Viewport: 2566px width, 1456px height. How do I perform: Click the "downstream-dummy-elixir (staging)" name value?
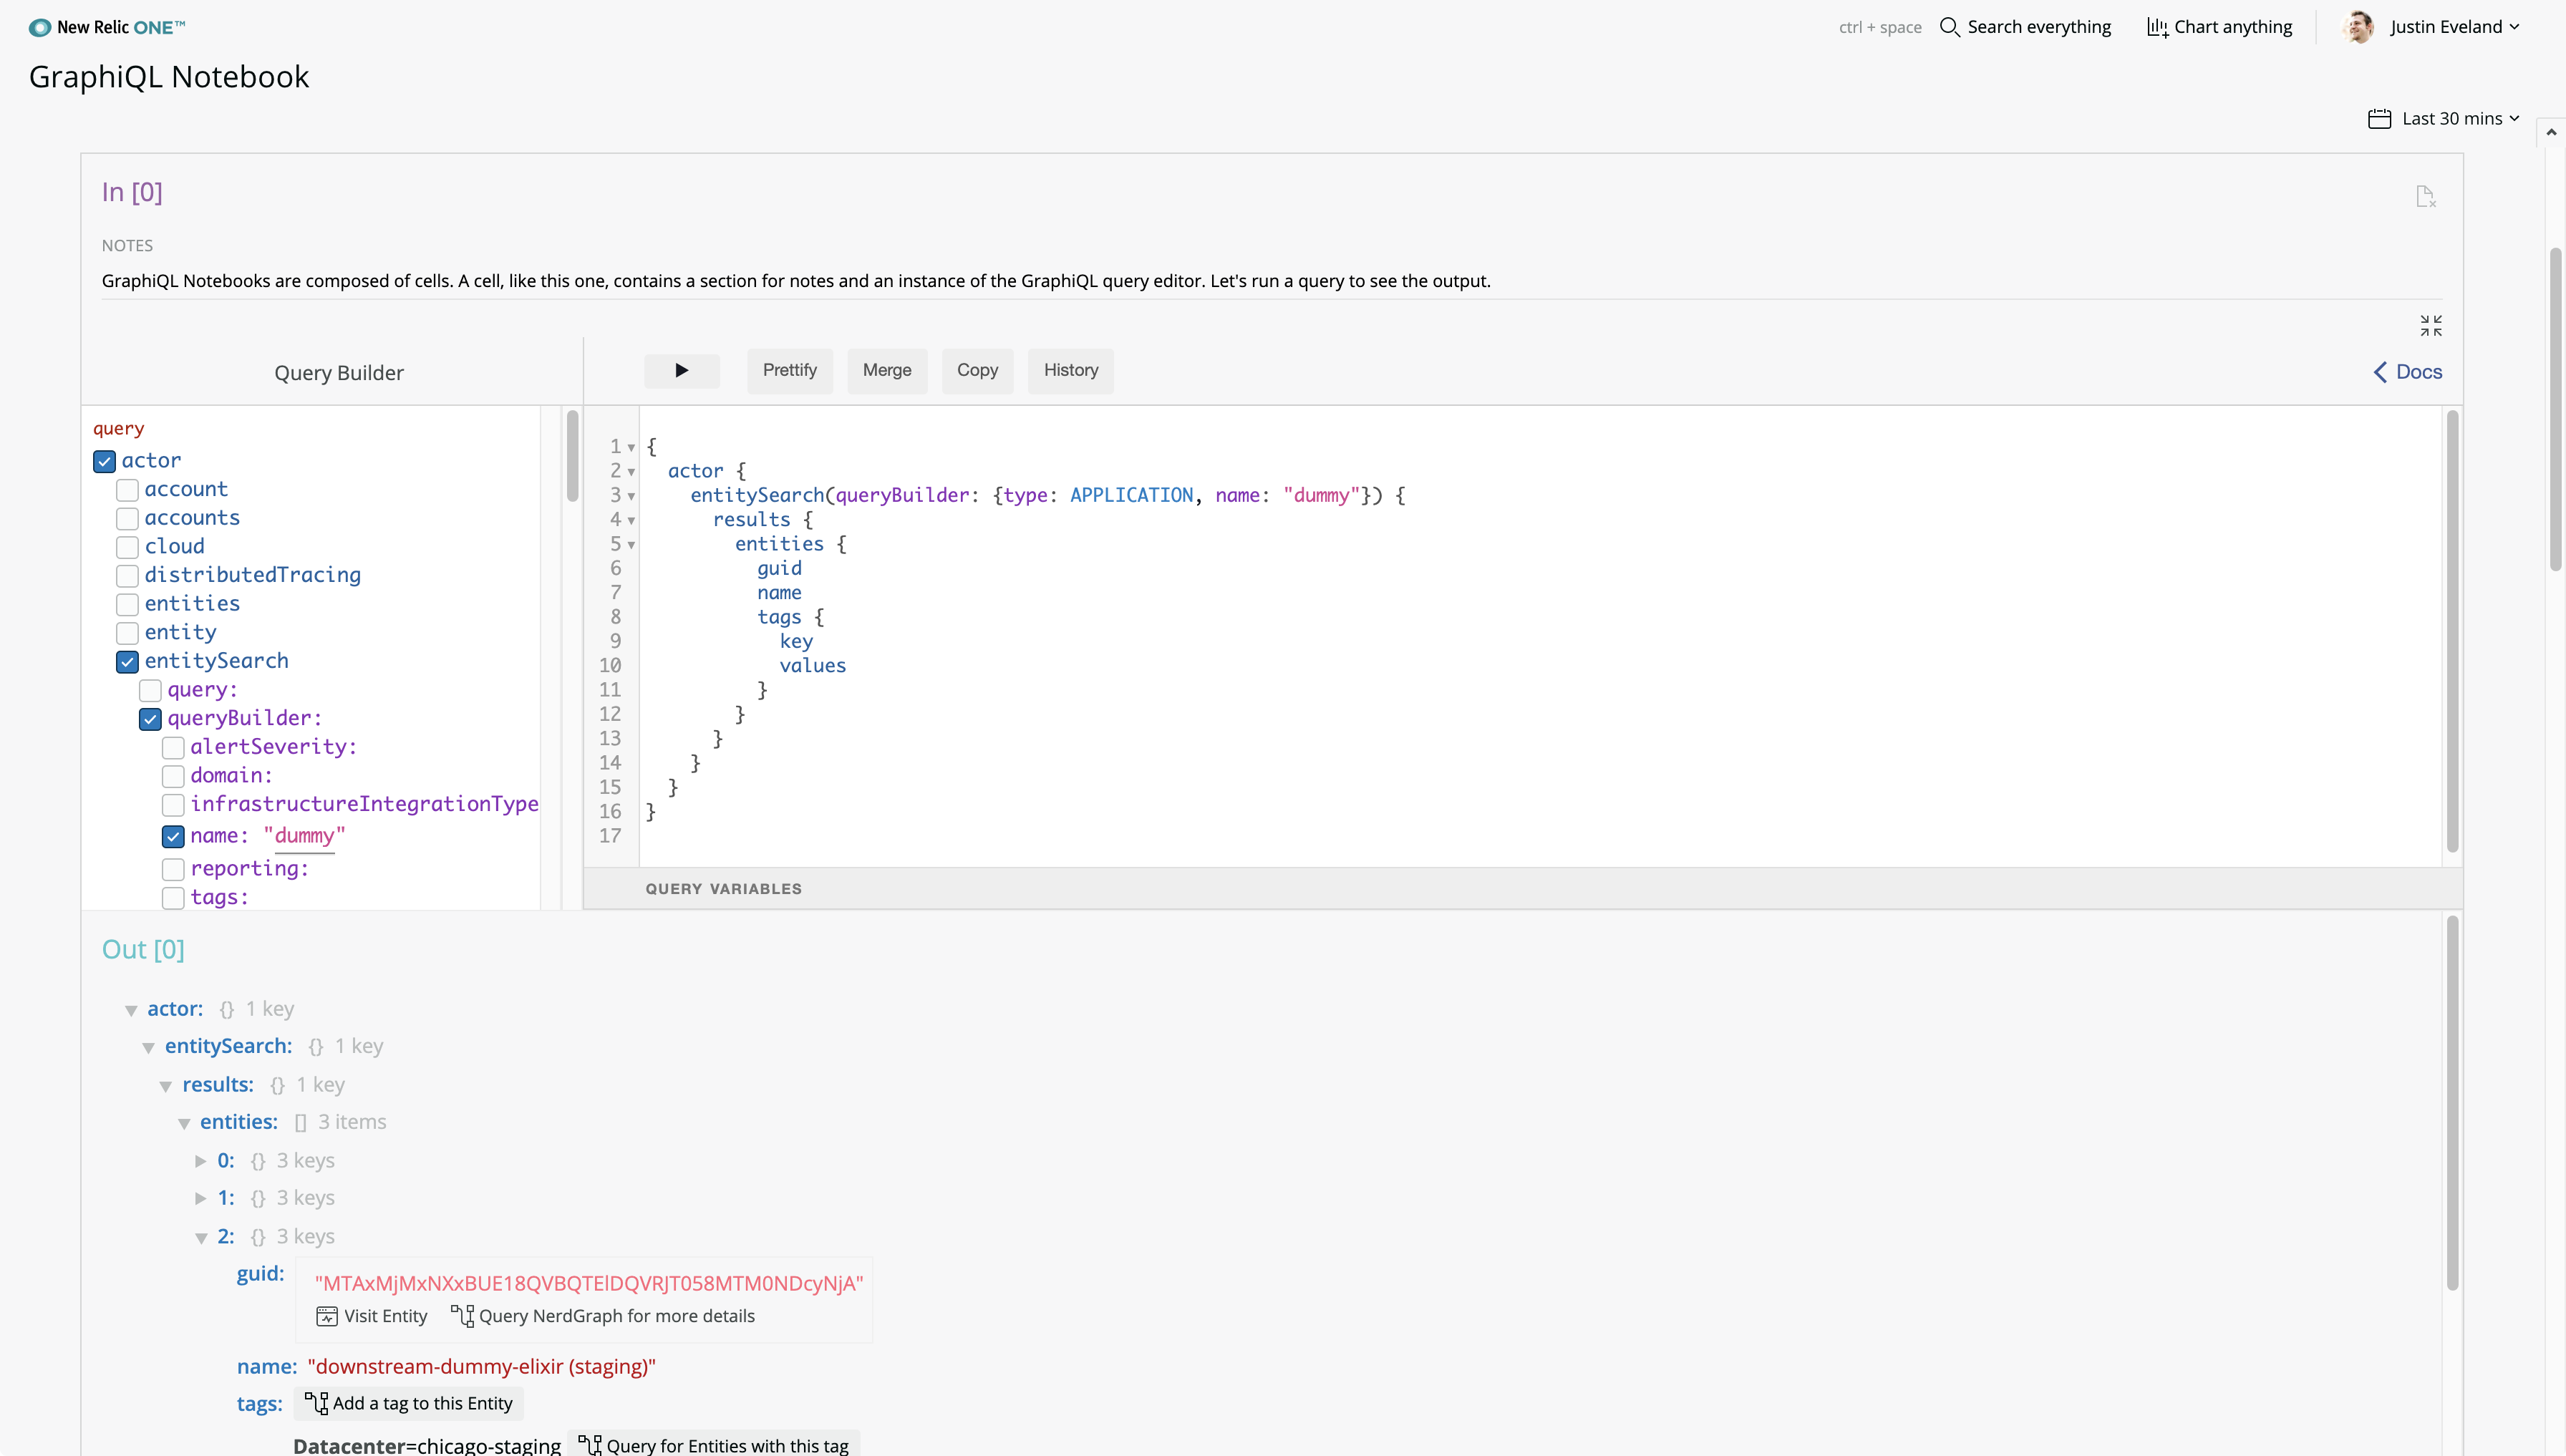482,1367
